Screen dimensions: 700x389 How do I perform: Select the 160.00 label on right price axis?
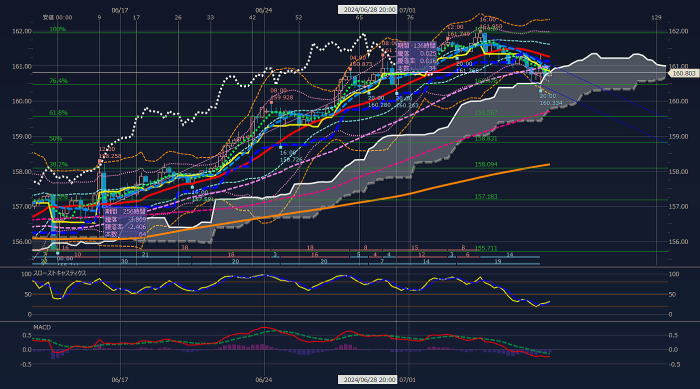[678, 101]
